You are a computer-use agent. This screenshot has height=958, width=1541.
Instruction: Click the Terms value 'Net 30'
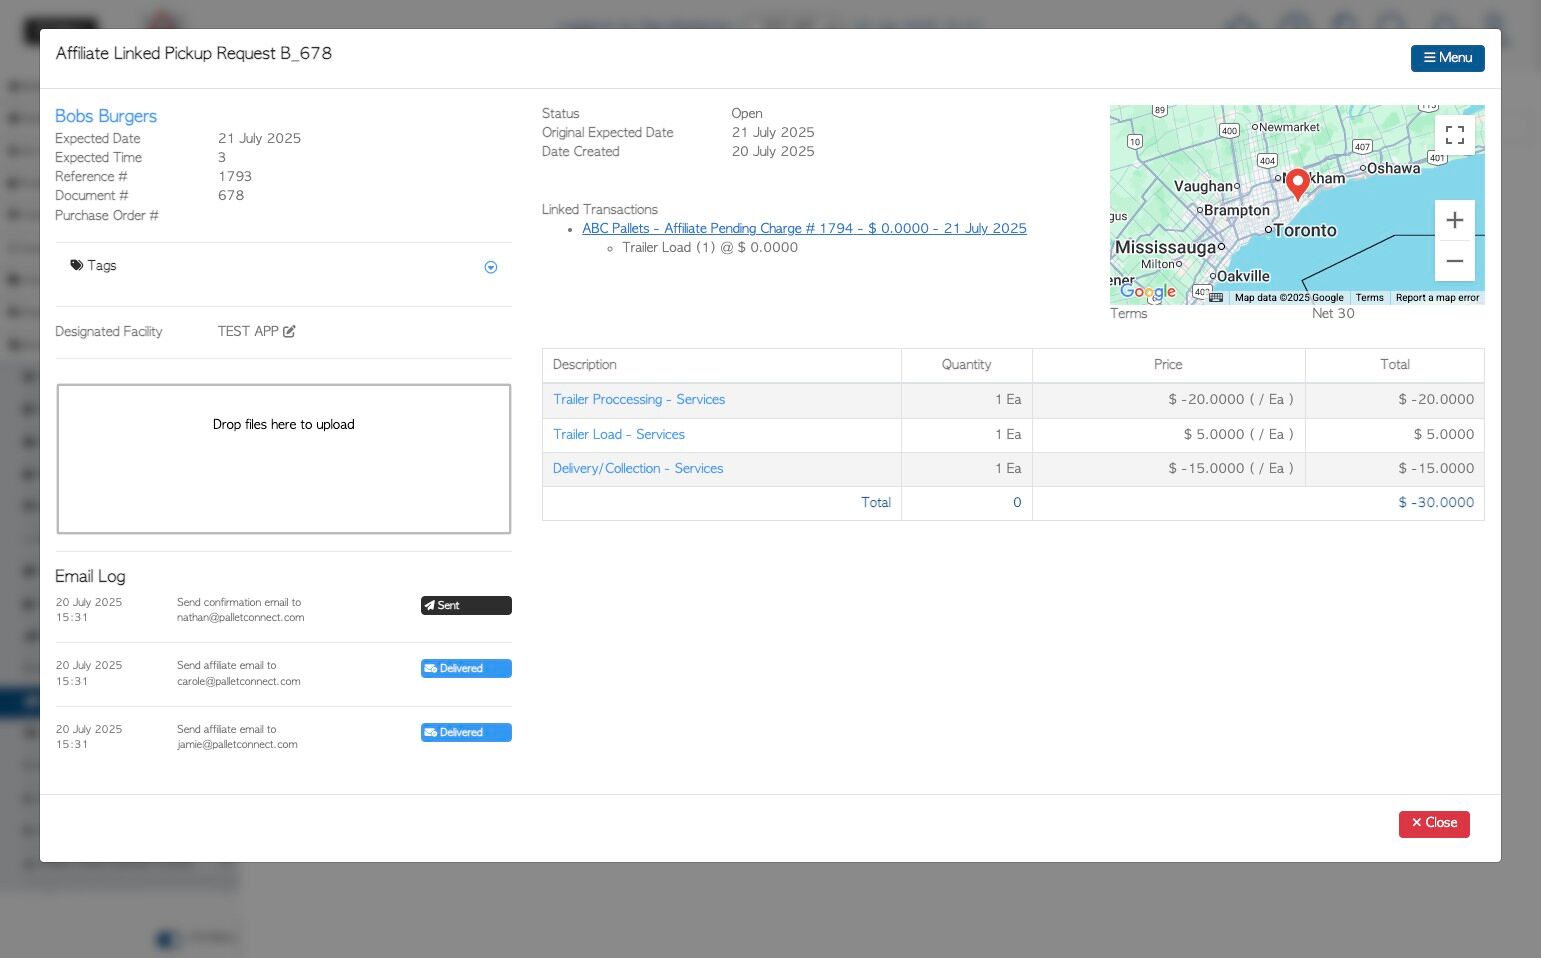tap(1333, 313)
